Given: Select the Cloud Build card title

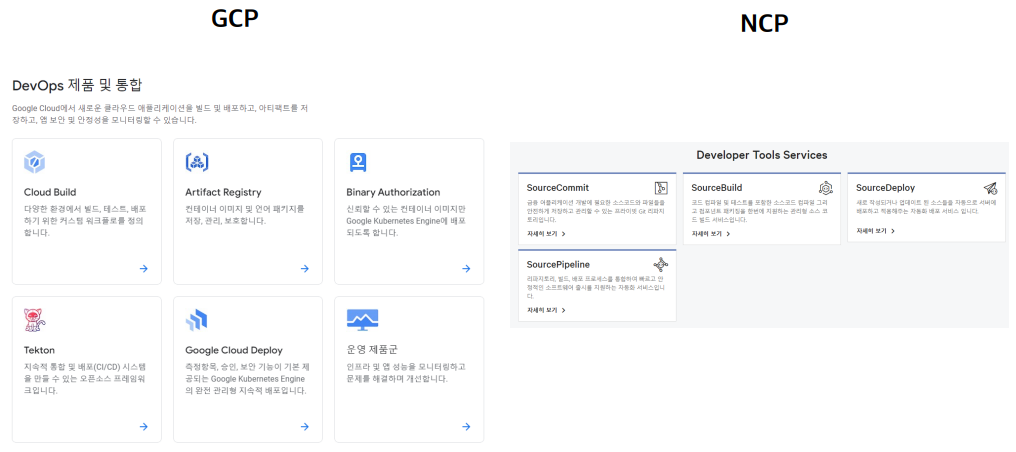Looking at the screenshot, I should click(50, 192).
